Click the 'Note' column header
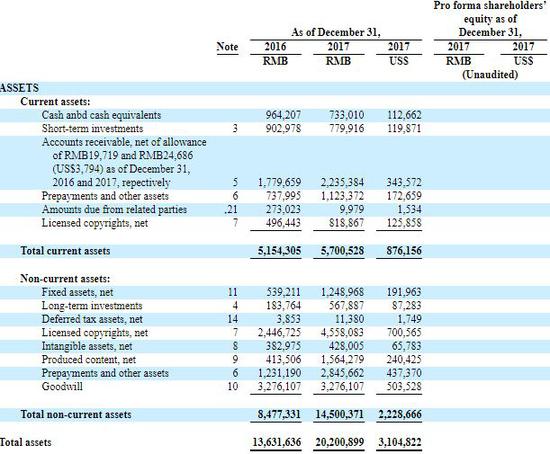The height and width of the screenshot is (454, 550). 227,47
